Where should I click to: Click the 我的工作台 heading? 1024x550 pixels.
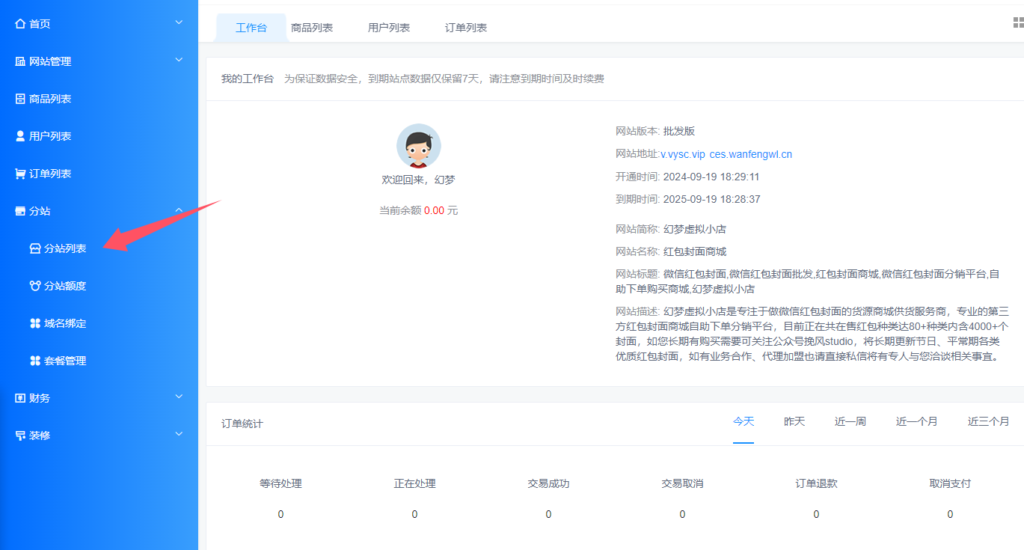(248, 79)
